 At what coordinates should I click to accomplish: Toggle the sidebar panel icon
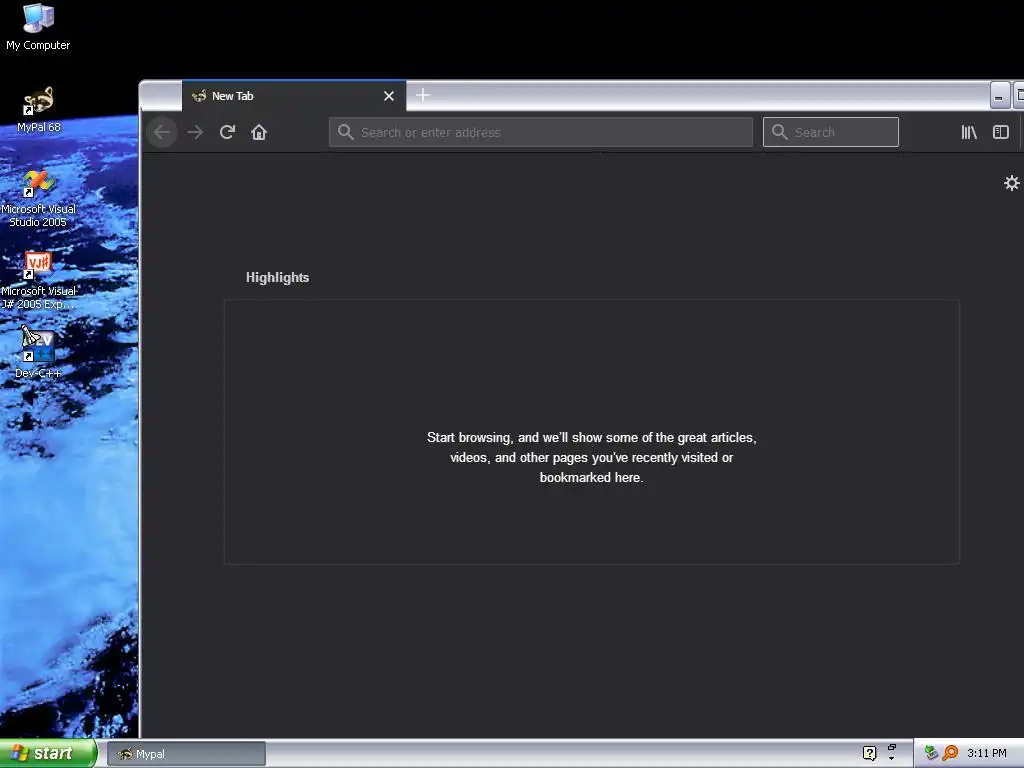1000,133
